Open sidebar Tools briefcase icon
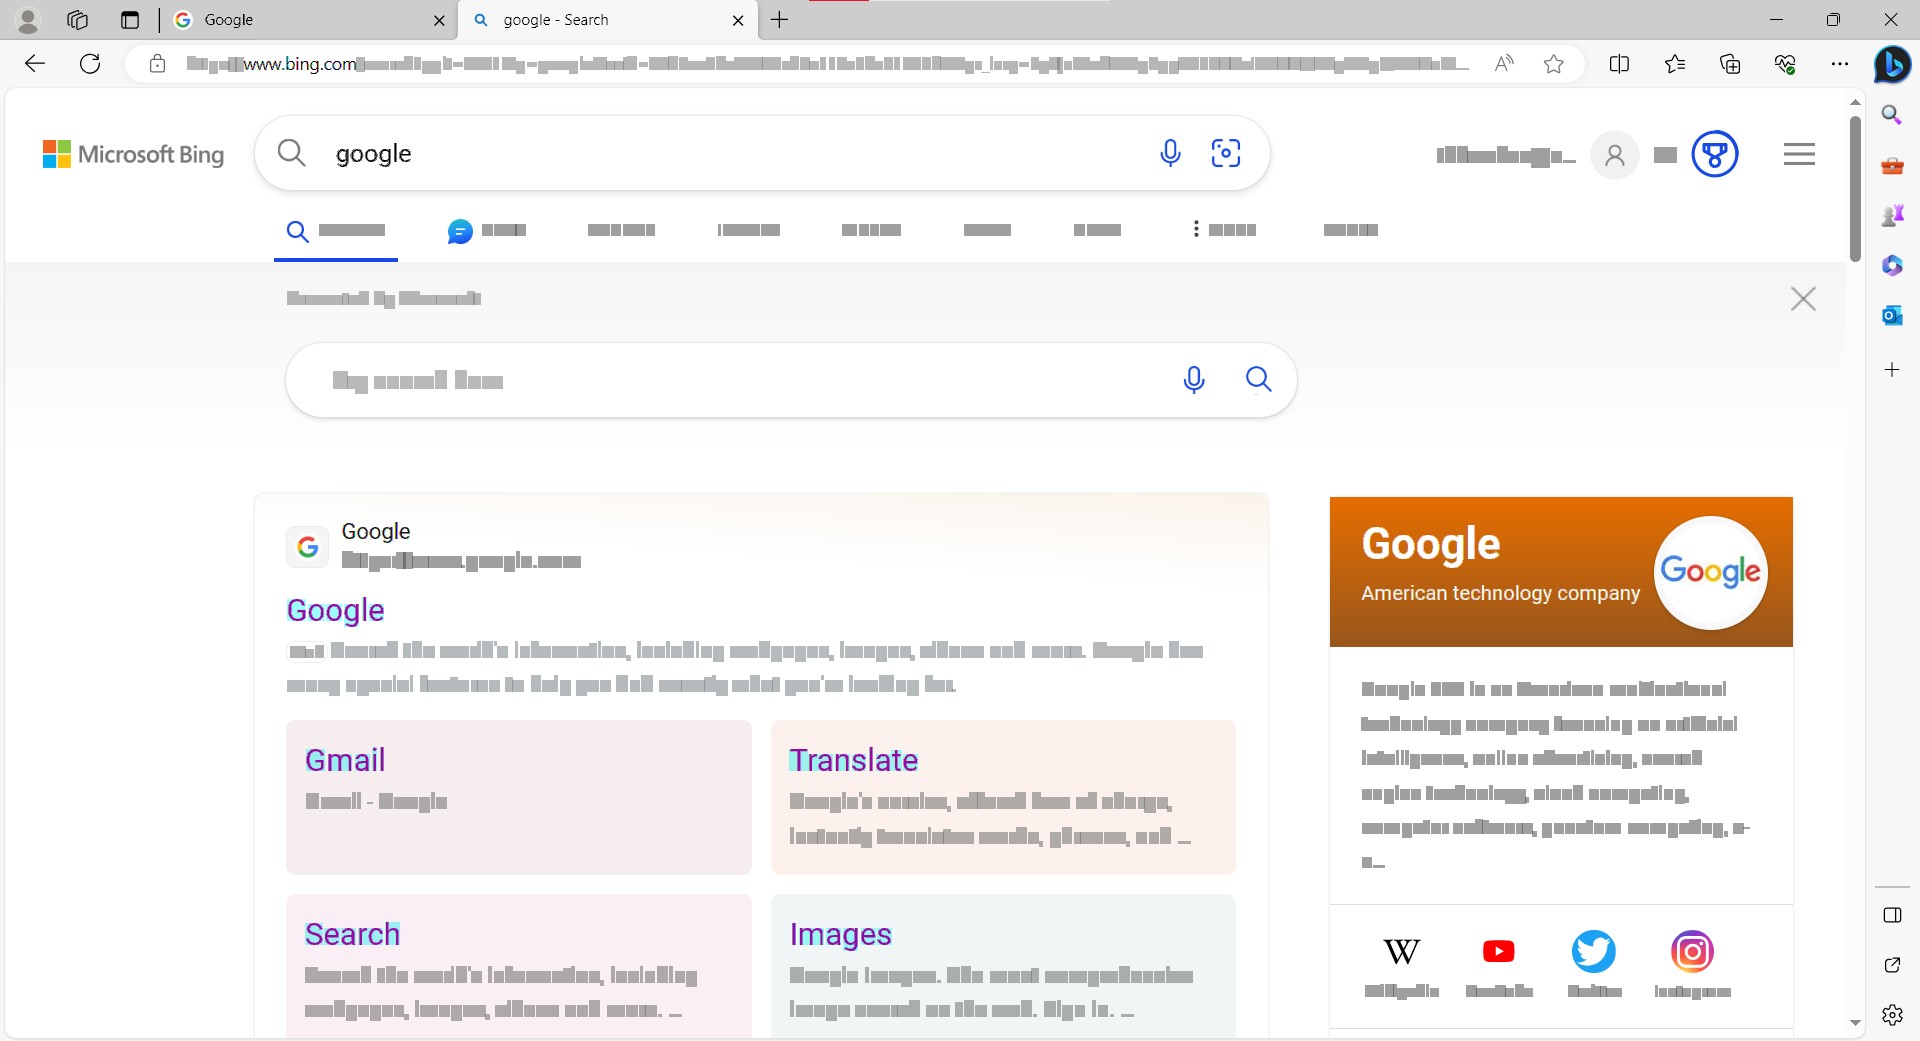The image size is (1920, 1041). coord(1891,165)
